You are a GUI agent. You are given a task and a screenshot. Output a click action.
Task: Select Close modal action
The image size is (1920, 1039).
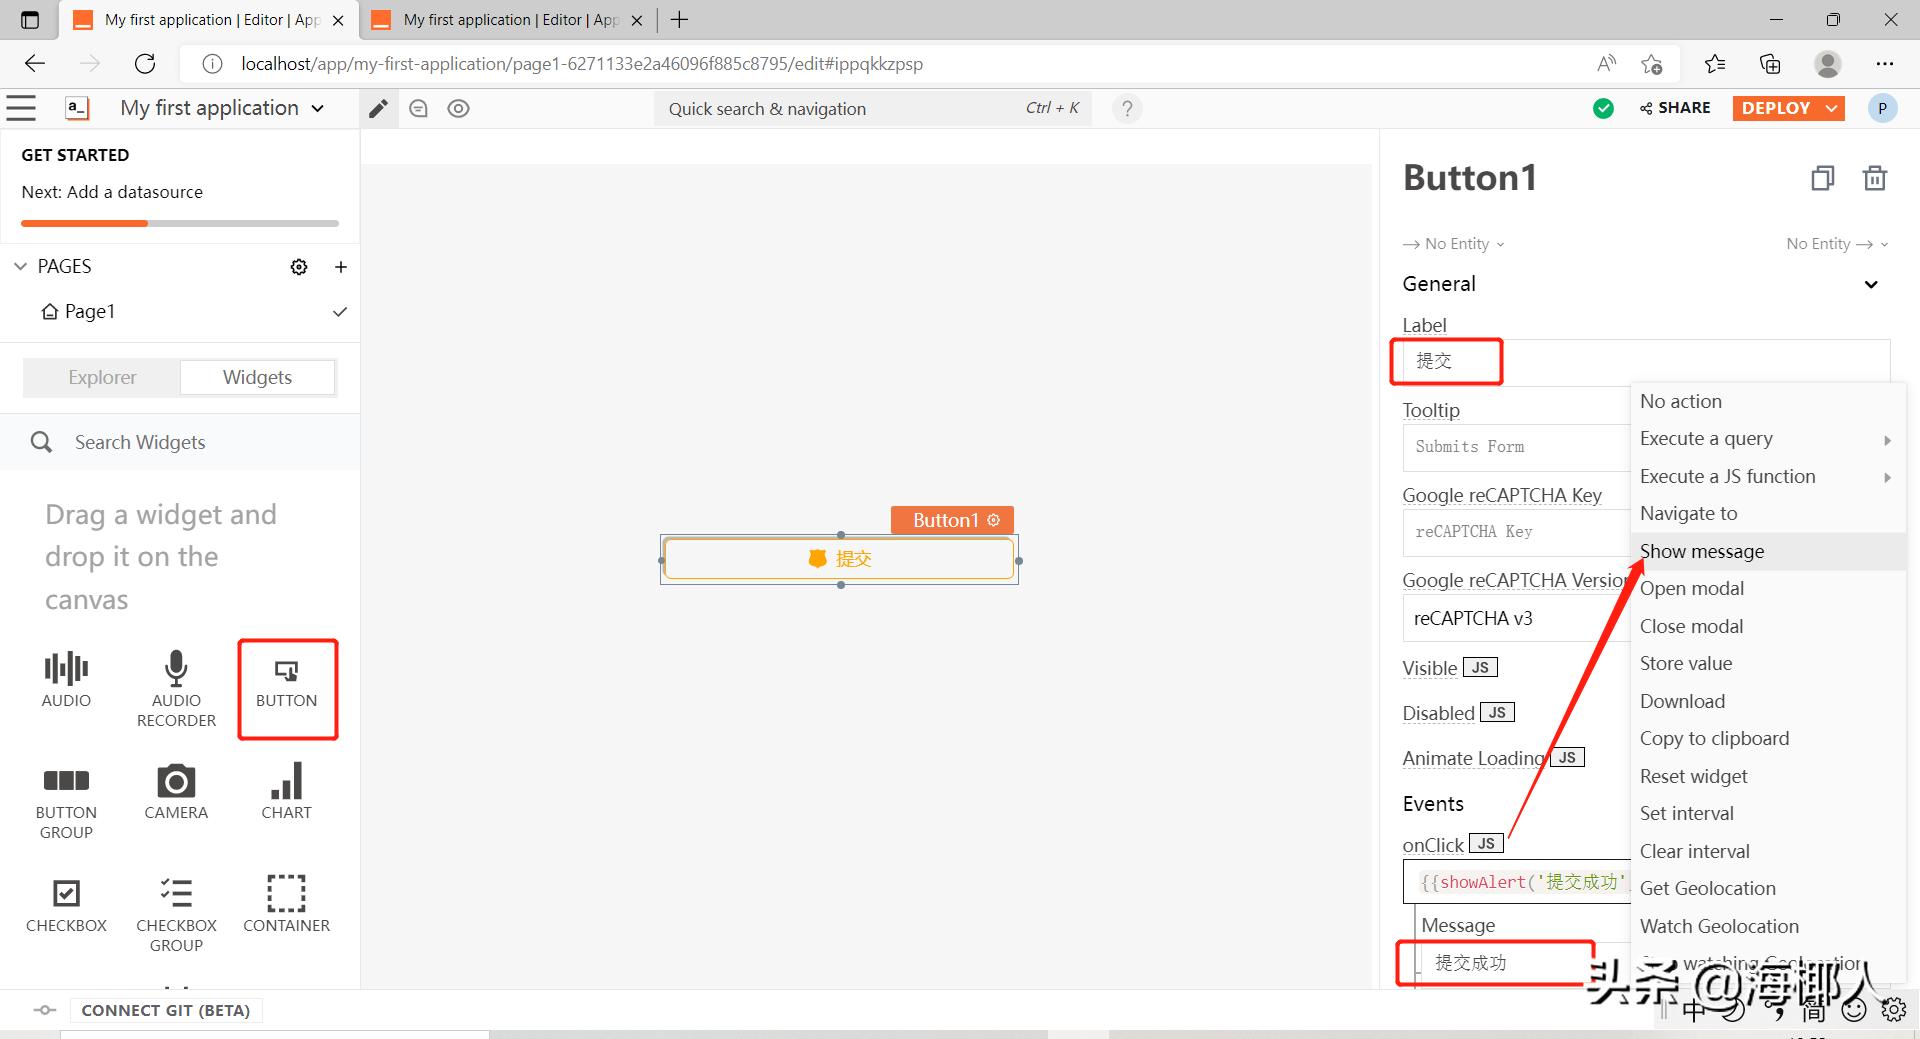click(1768, 627)
